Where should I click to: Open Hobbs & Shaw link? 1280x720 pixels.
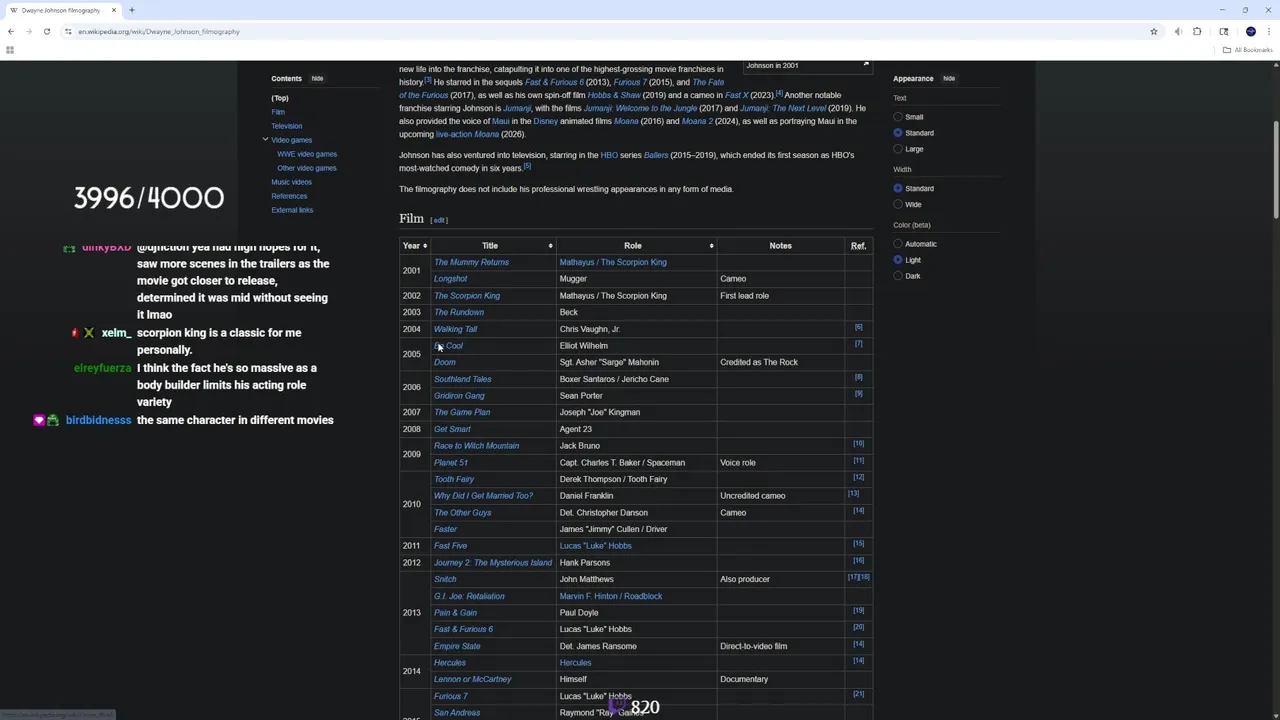614,95
